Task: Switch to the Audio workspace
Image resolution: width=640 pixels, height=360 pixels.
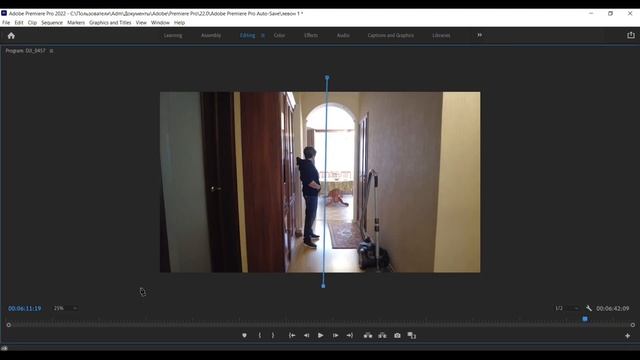Action: point(343,36)
